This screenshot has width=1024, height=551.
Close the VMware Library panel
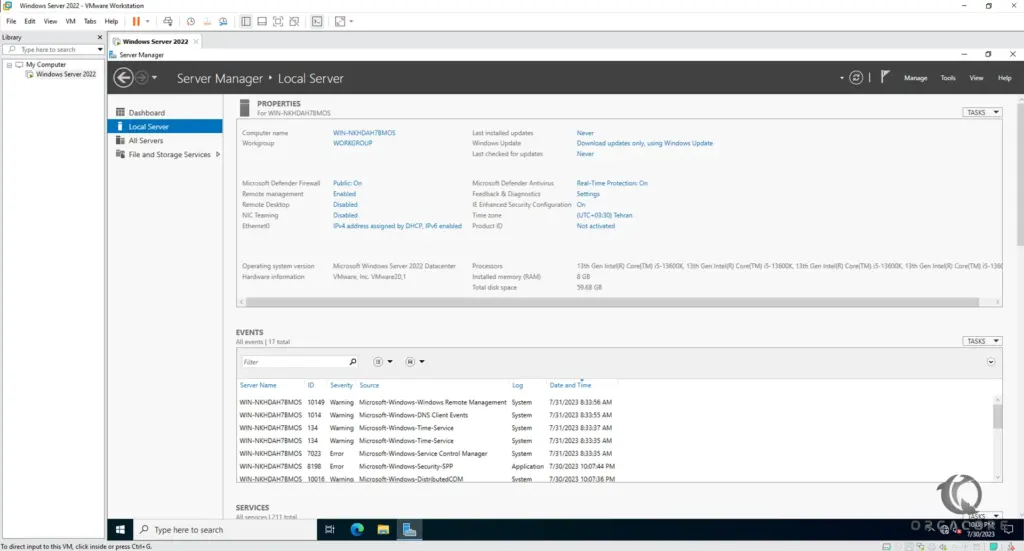100,37
